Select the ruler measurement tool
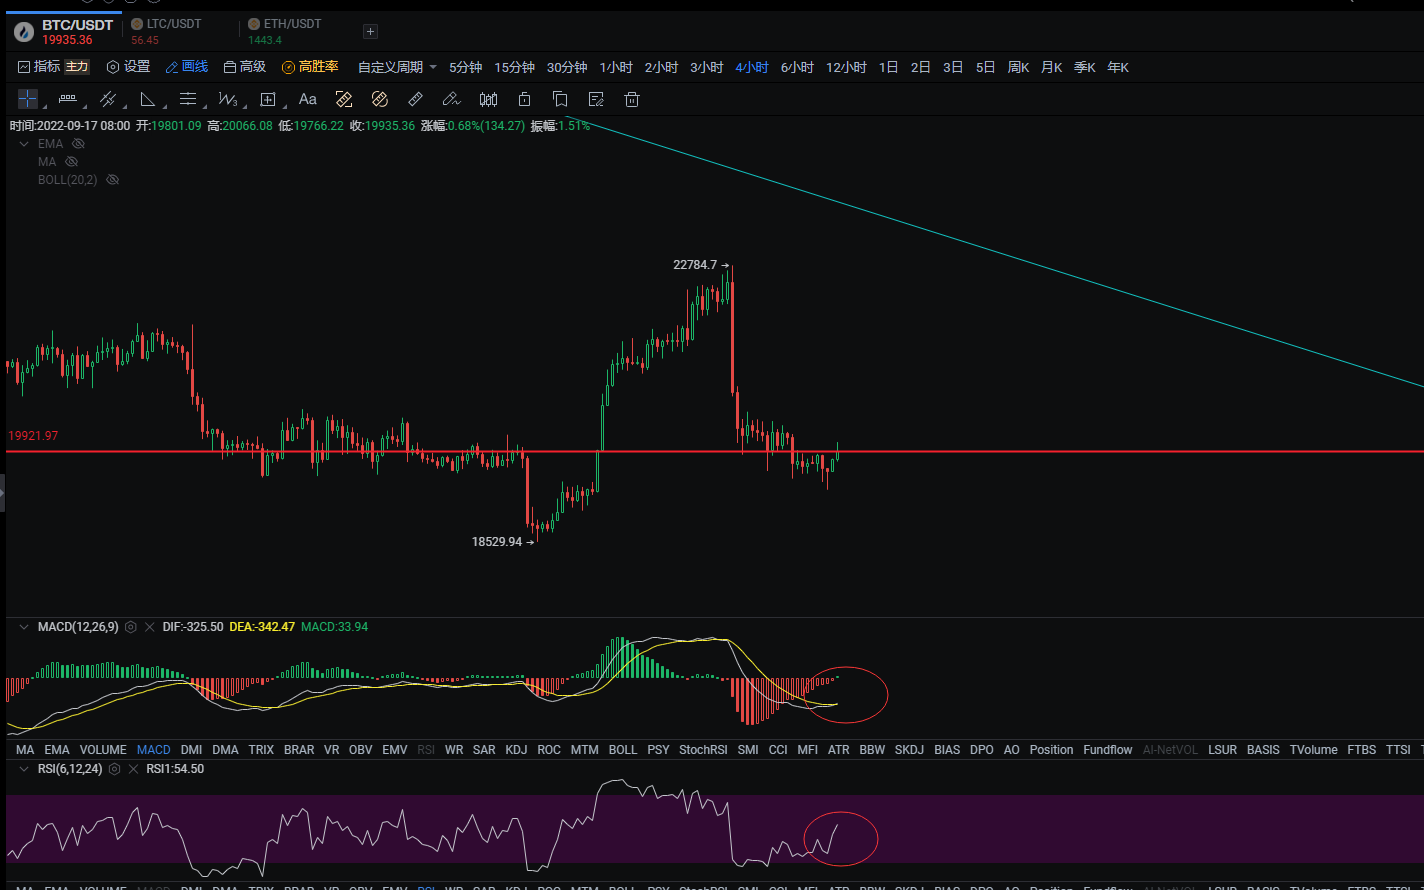The height and width of the screenshot is (890, 1424). click(415, 99)
